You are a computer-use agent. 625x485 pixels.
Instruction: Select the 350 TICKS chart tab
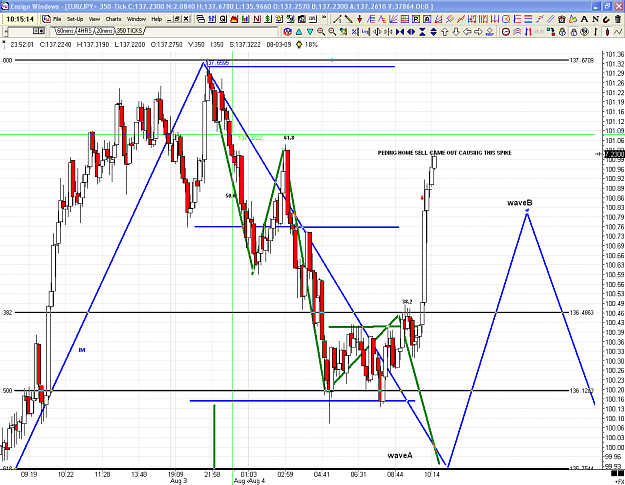[129, 31]
